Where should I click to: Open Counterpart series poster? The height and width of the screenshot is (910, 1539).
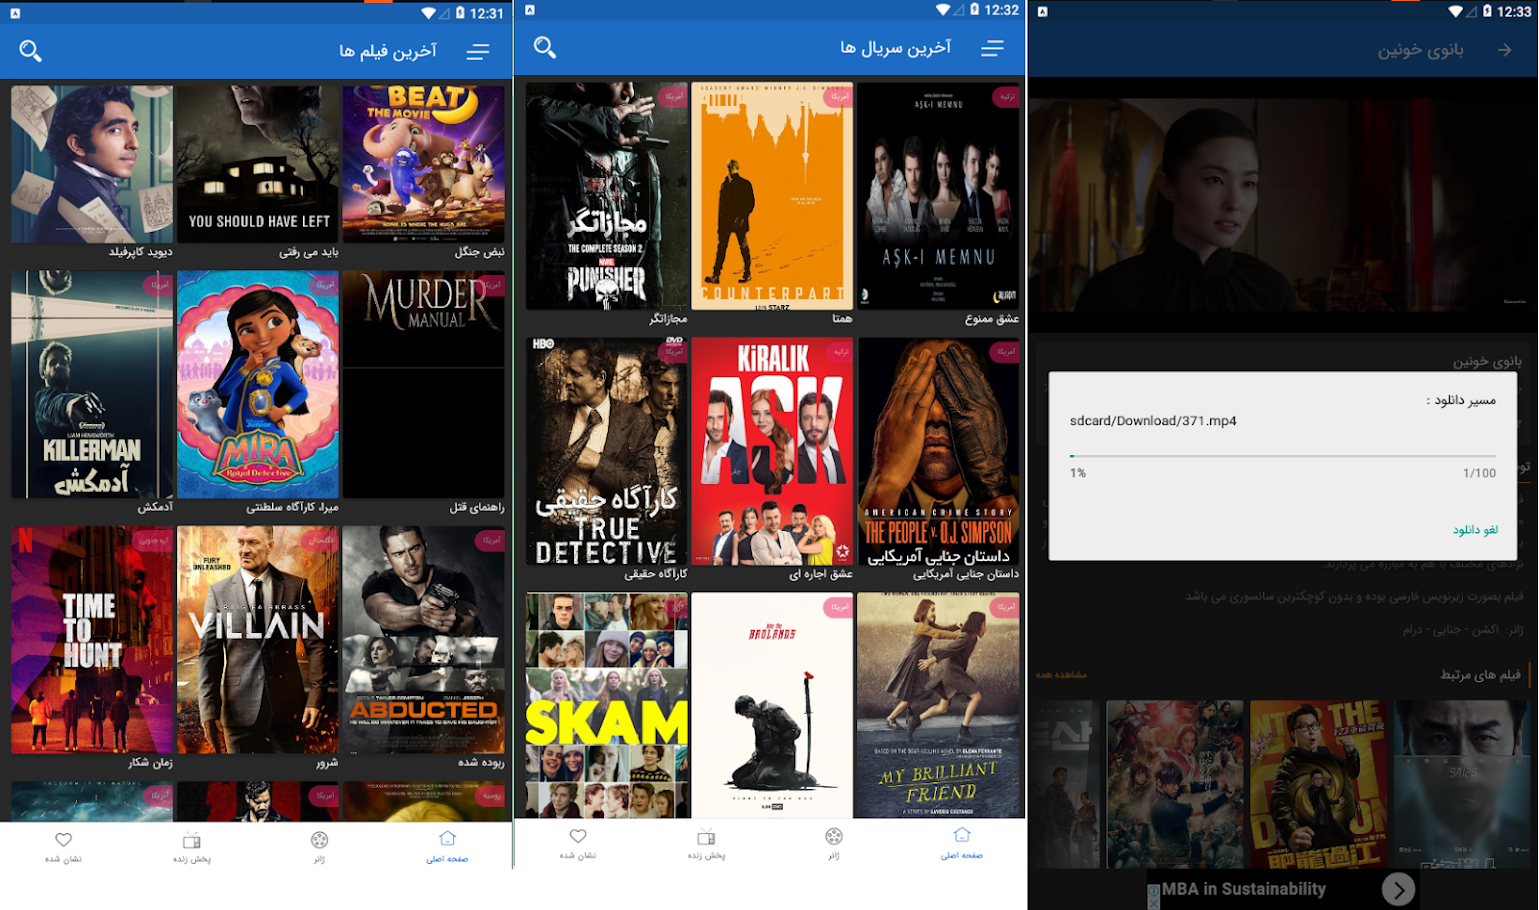point(772,196)
